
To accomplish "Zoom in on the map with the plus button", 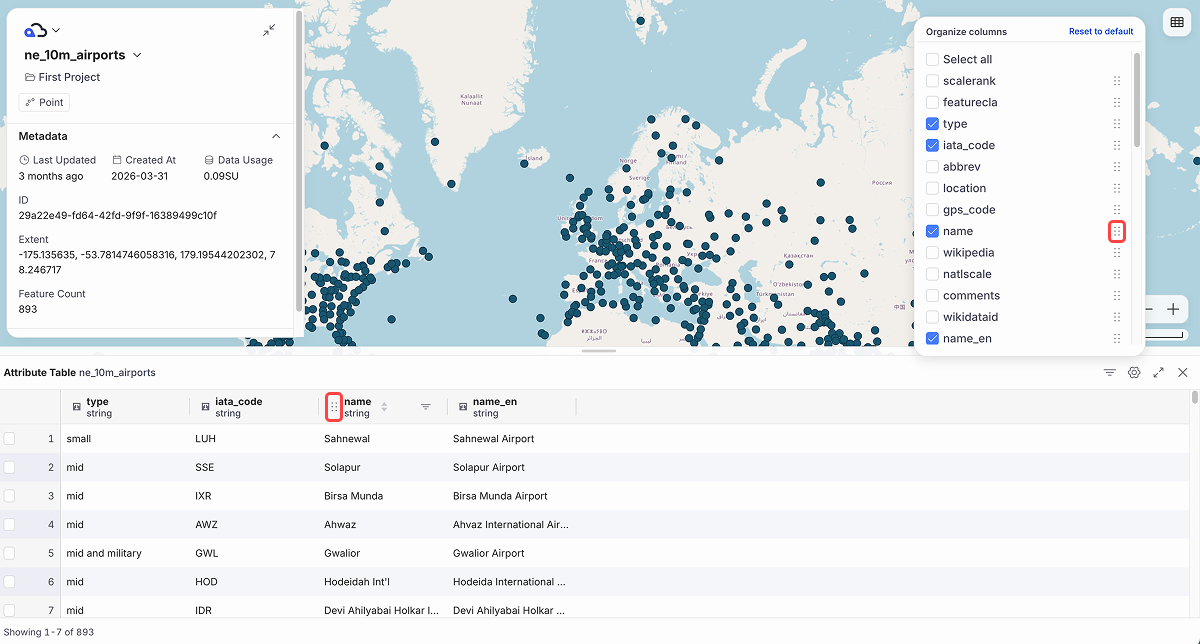I will 1173,310.
